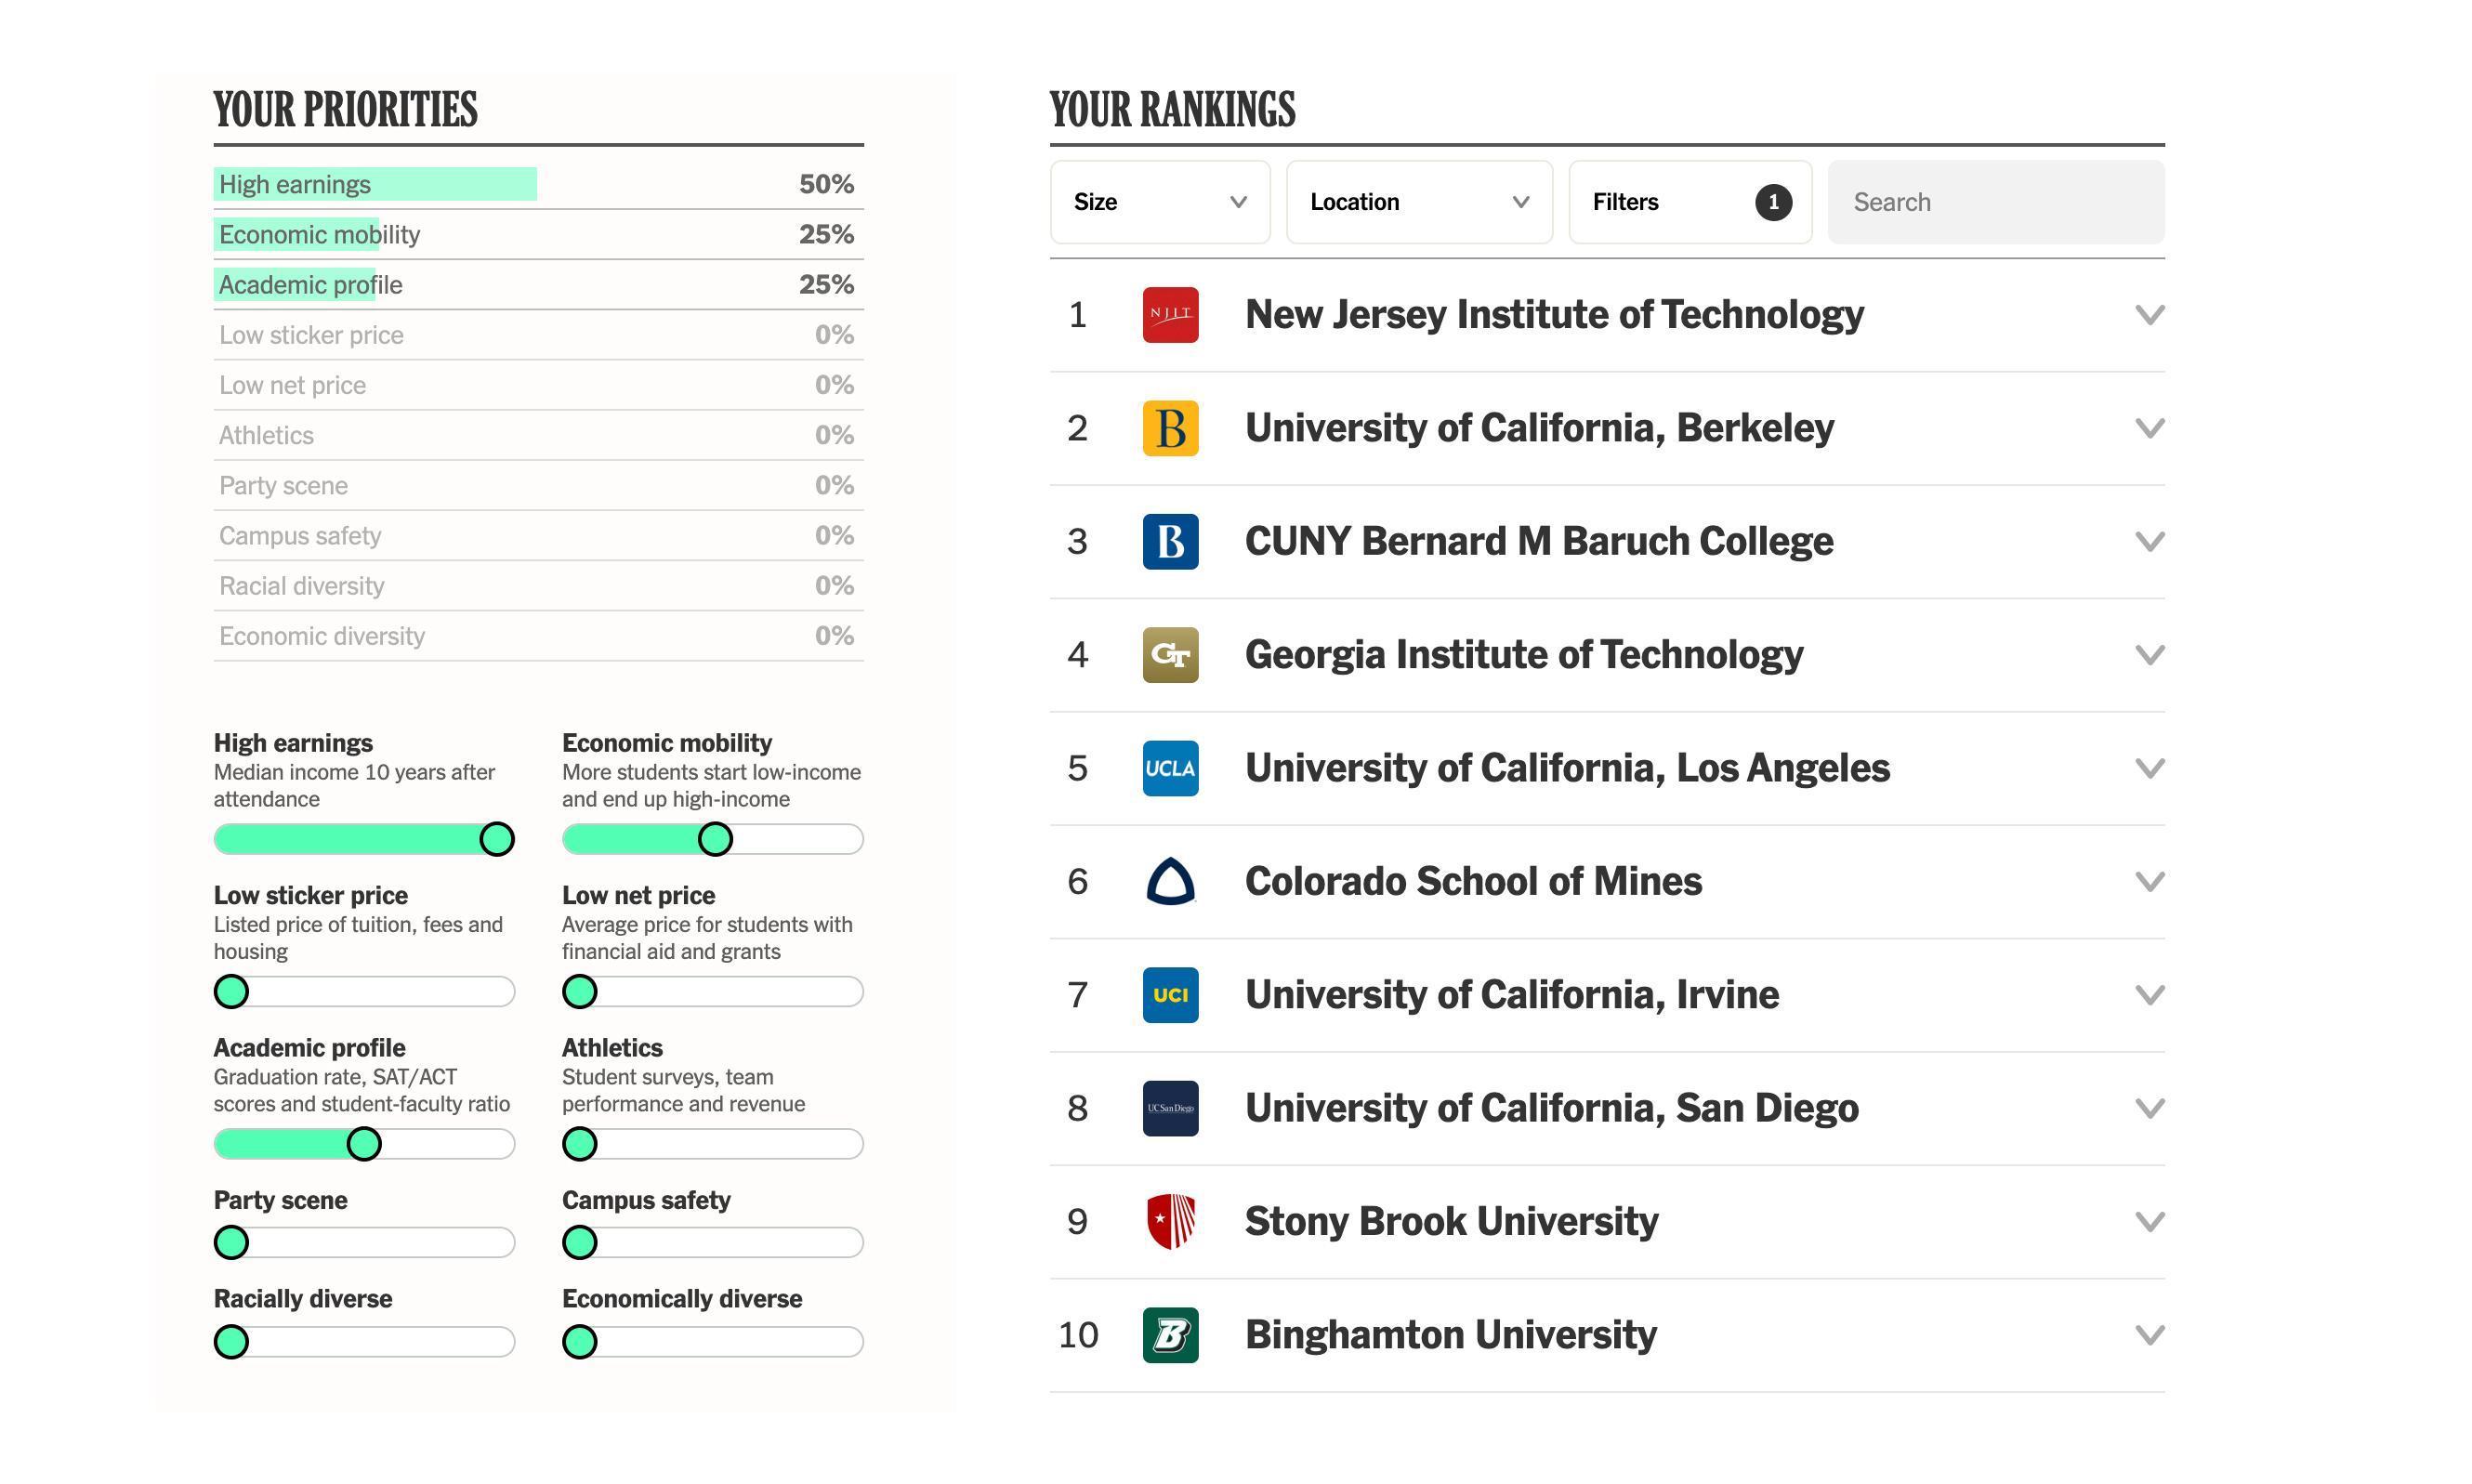Click the High earnings slider handle
The width and height of the screenshot is (2472, 1484).
(497, 839)
